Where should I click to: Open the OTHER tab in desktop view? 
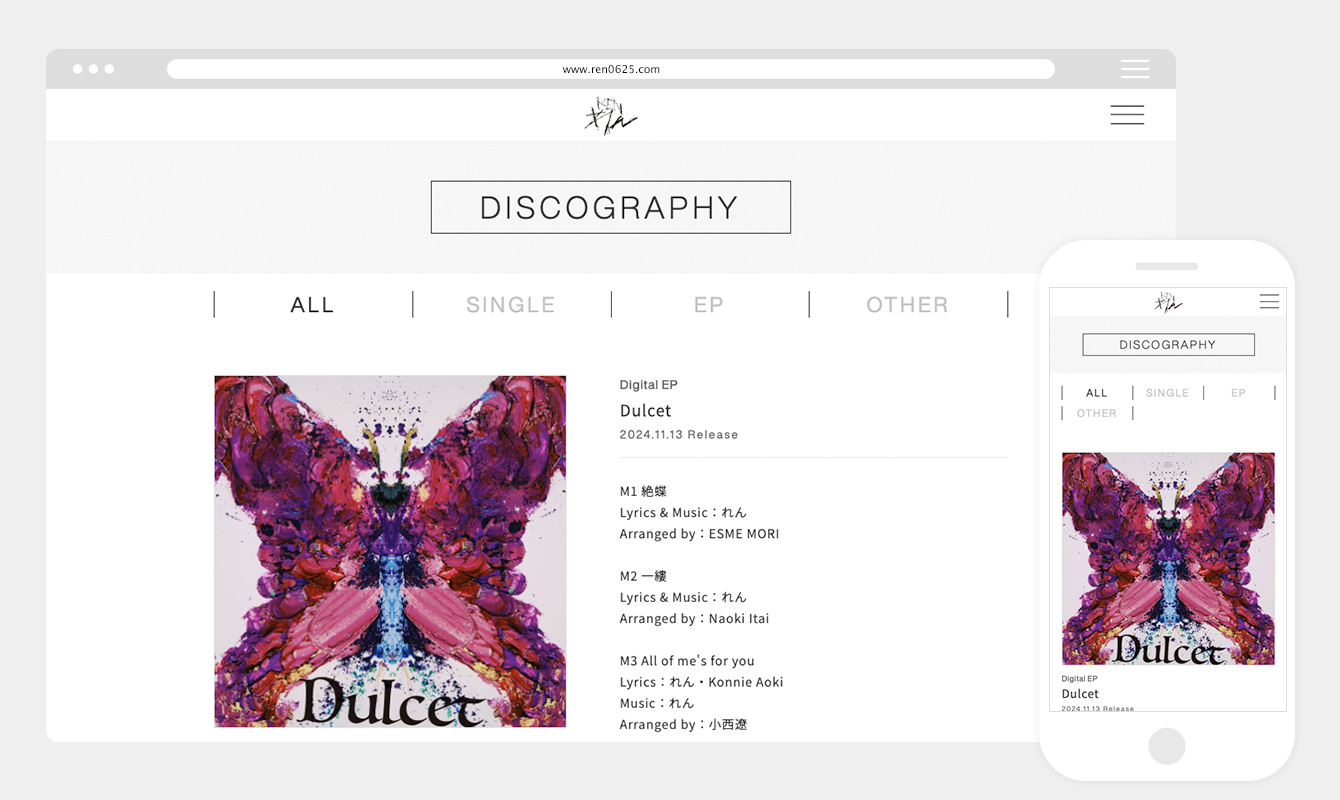[907, 305]
